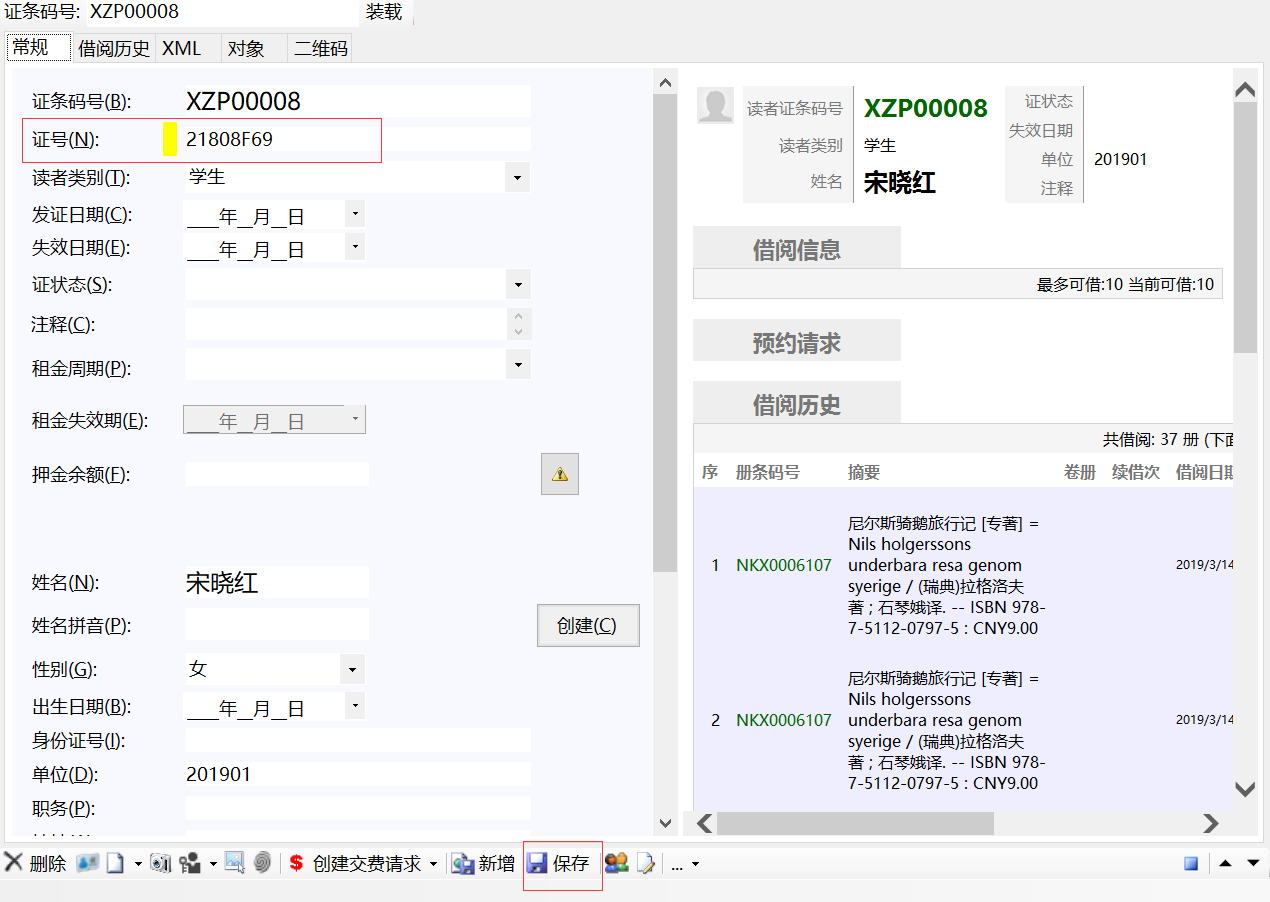Click the 新增 save-as-new icon

463,864
